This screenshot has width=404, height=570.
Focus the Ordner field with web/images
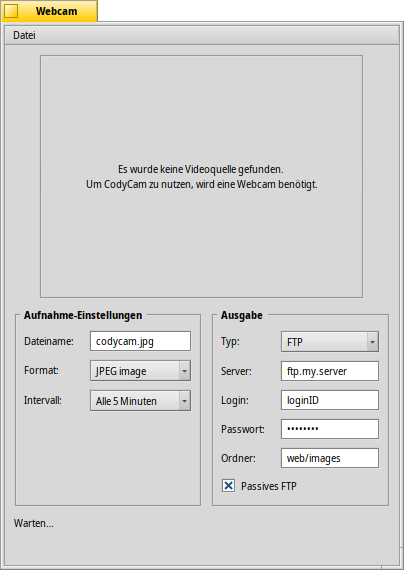point(330,458)
